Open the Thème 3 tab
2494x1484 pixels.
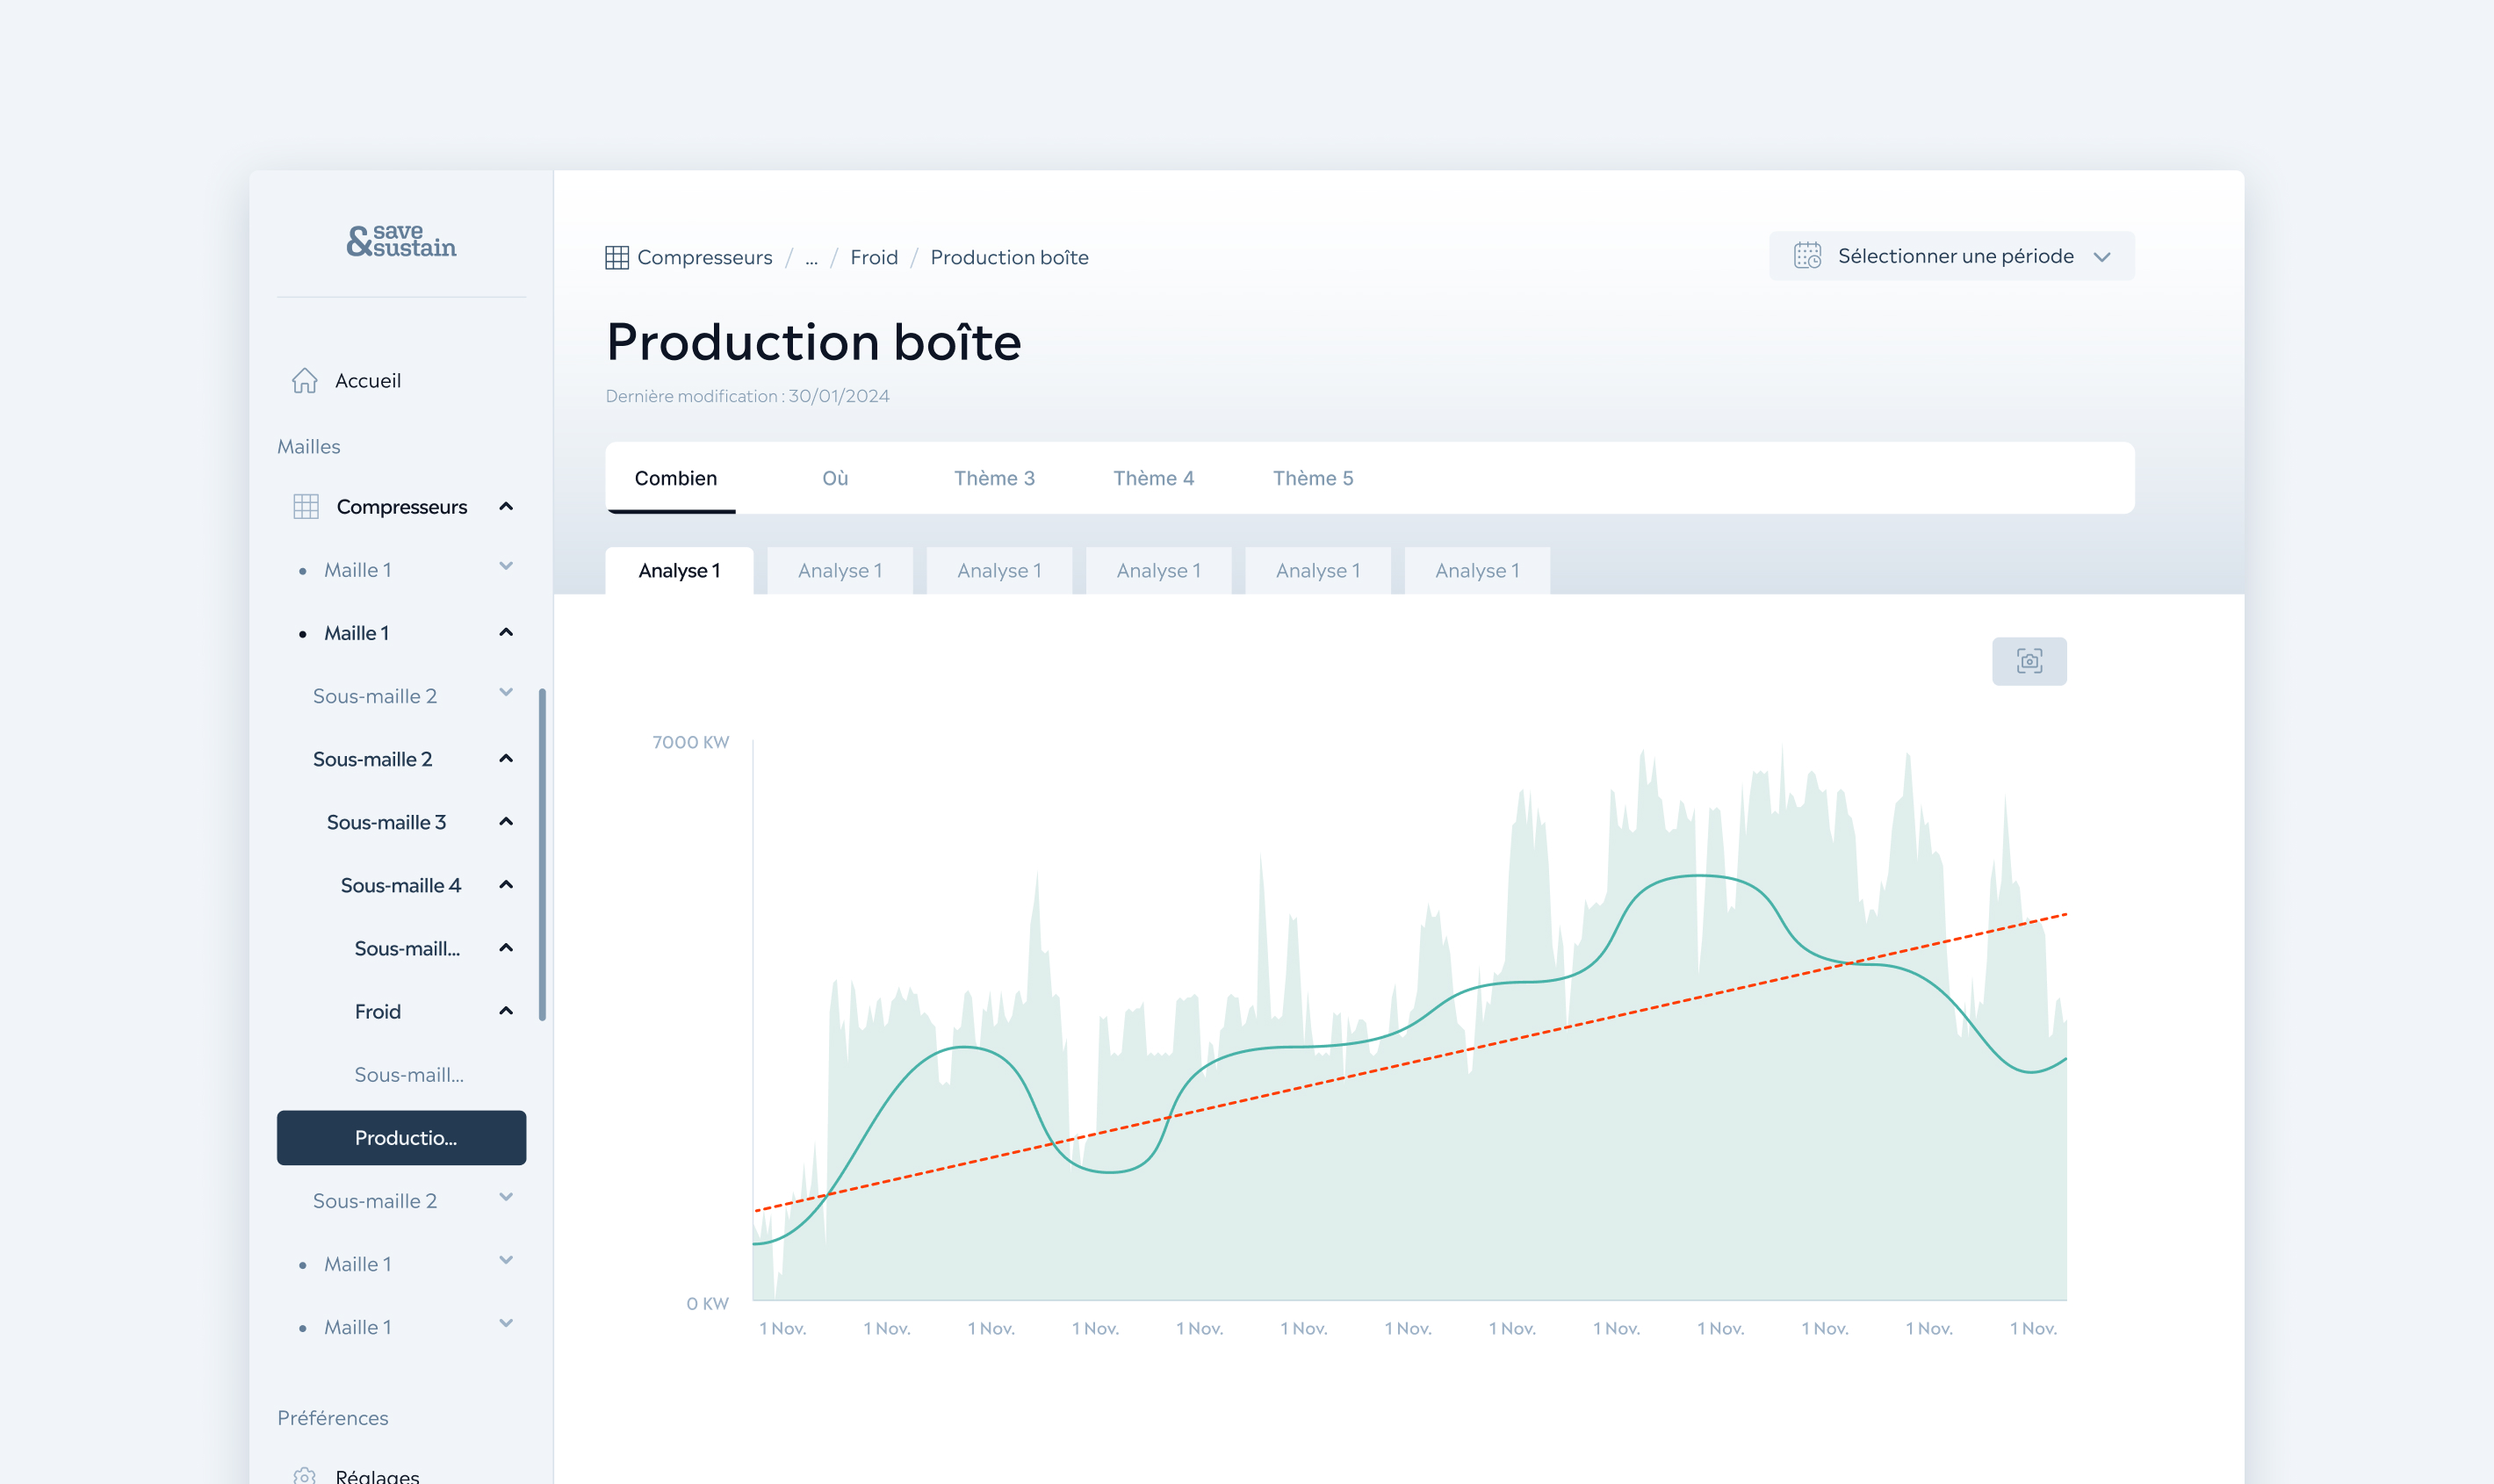[994, 478]
